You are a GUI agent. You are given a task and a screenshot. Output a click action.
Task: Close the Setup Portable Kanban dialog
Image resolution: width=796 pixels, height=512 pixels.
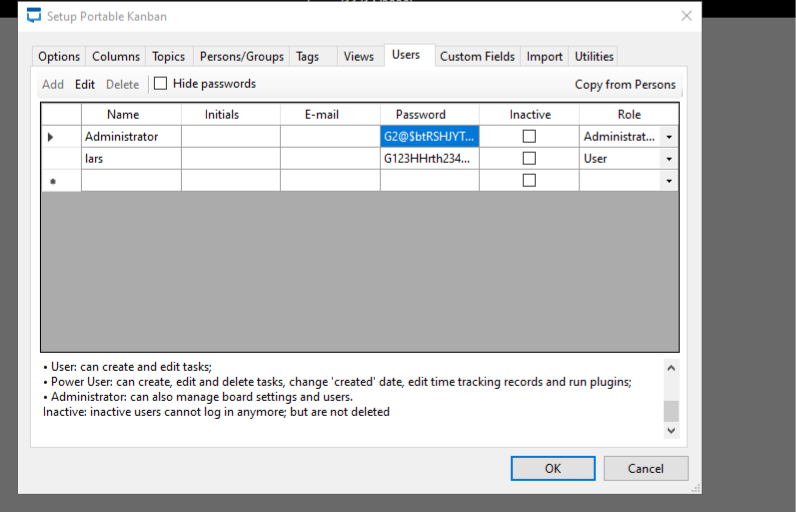(686, 16)
